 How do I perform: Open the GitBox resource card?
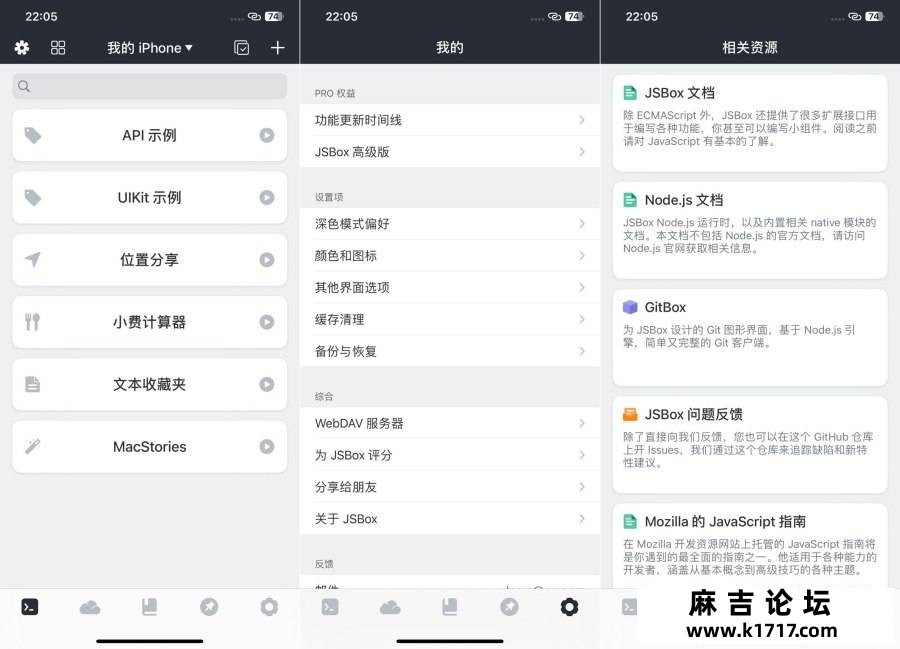coord(750,338)
